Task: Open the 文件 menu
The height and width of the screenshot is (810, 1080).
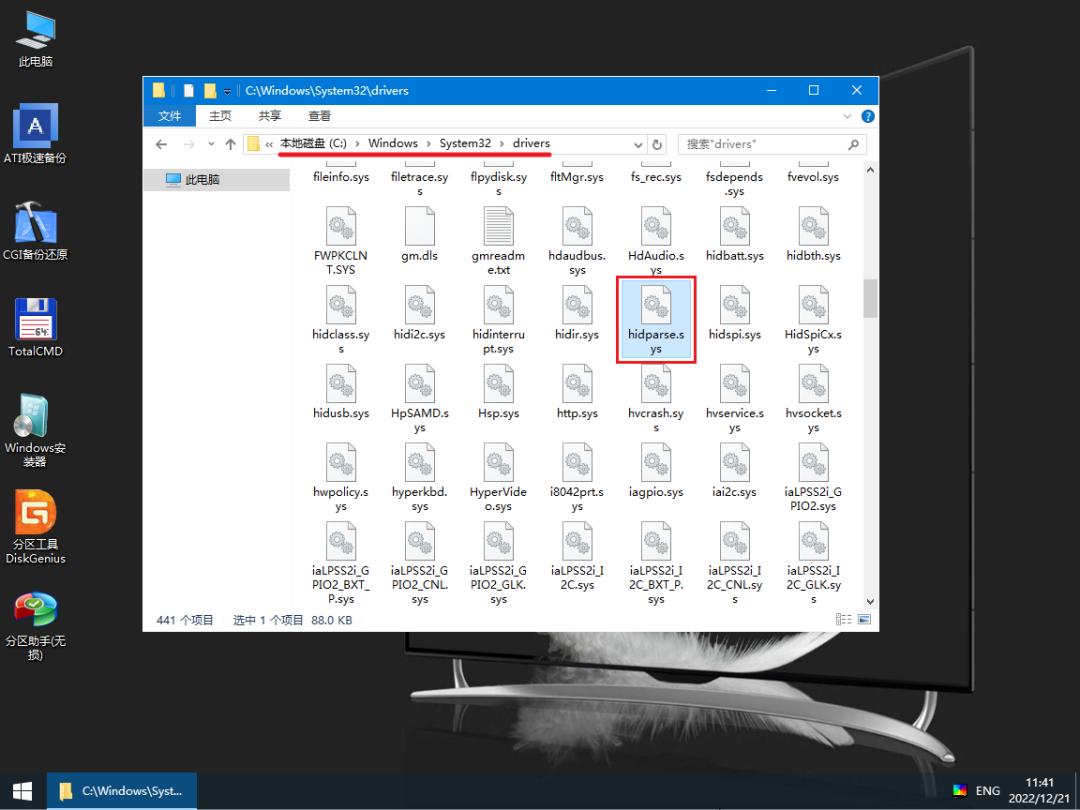Action: tap(169, 115)
